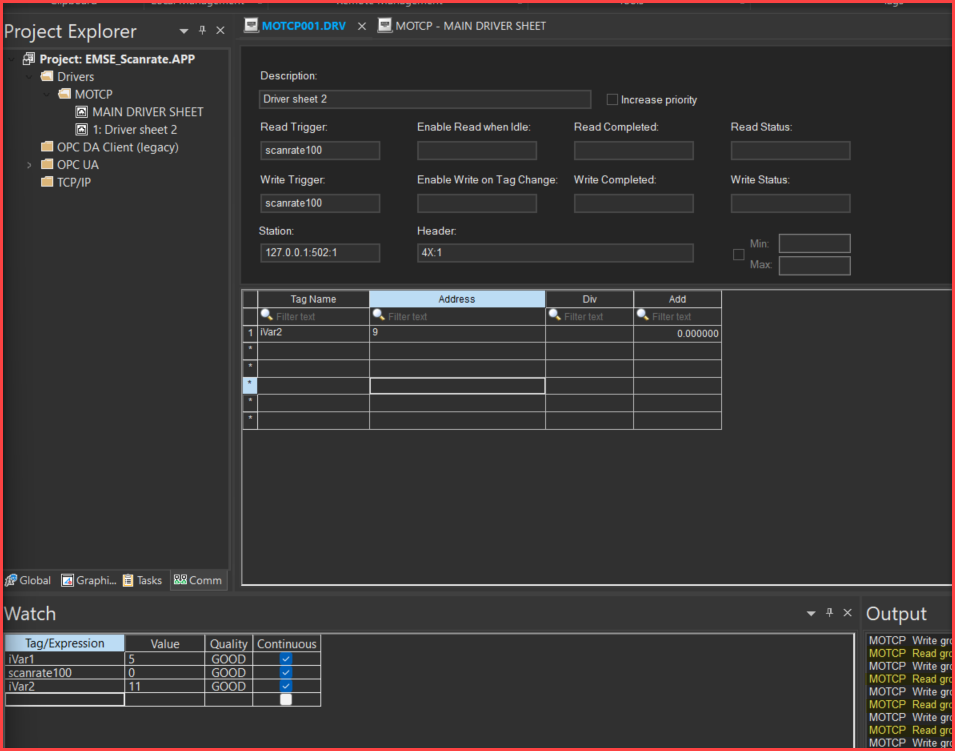Image resolution: width=955 pixels, height=751 pixels.
Task: Click the Tag Name filter text box
Action: (x=313, y=316)
